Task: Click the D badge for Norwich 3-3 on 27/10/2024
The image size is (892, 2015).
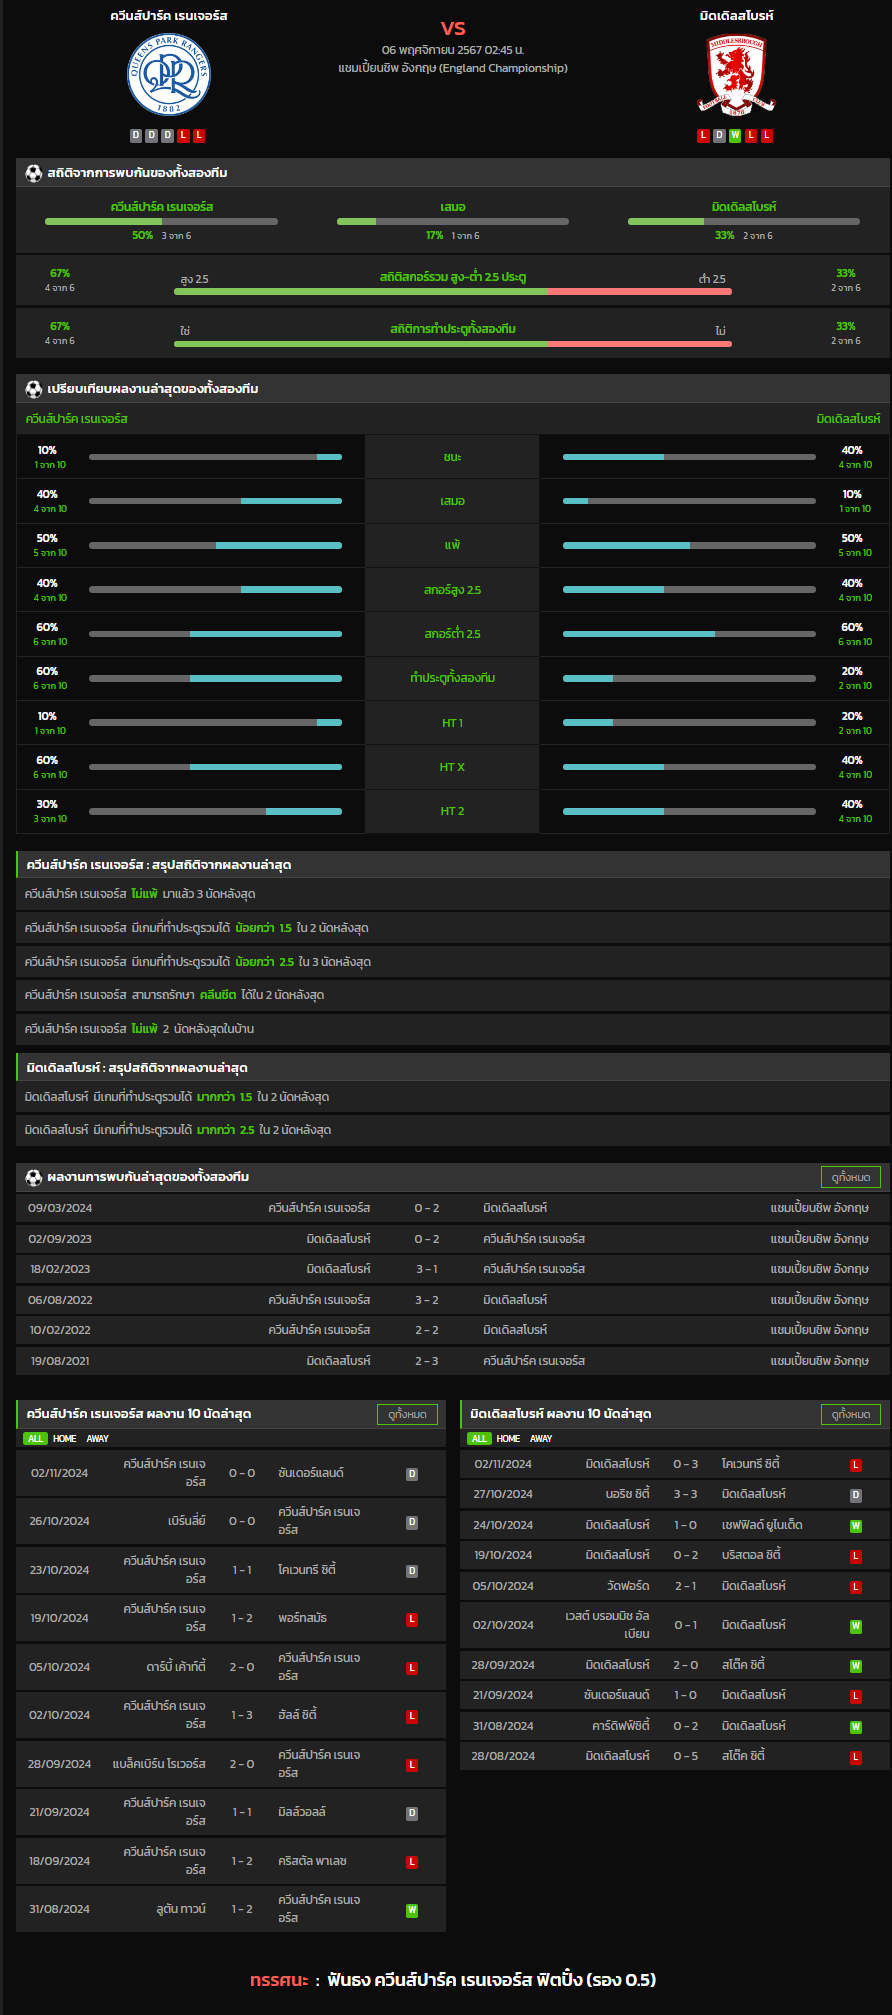Action: (x=856, y=1495)
